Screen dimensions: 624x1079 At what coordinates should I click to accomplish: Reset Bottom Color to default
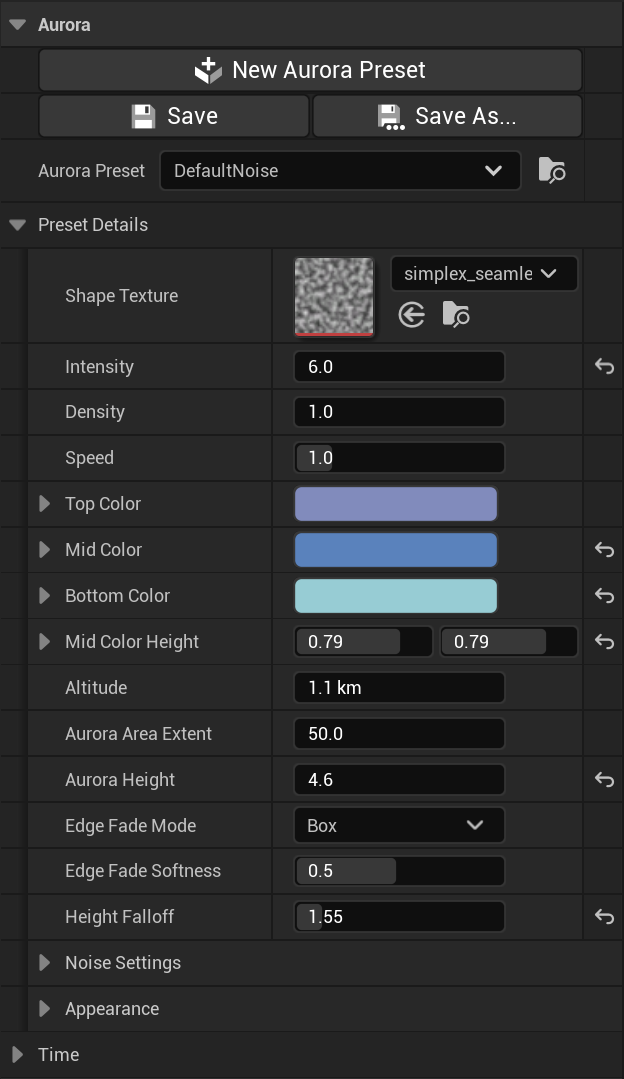604,596
